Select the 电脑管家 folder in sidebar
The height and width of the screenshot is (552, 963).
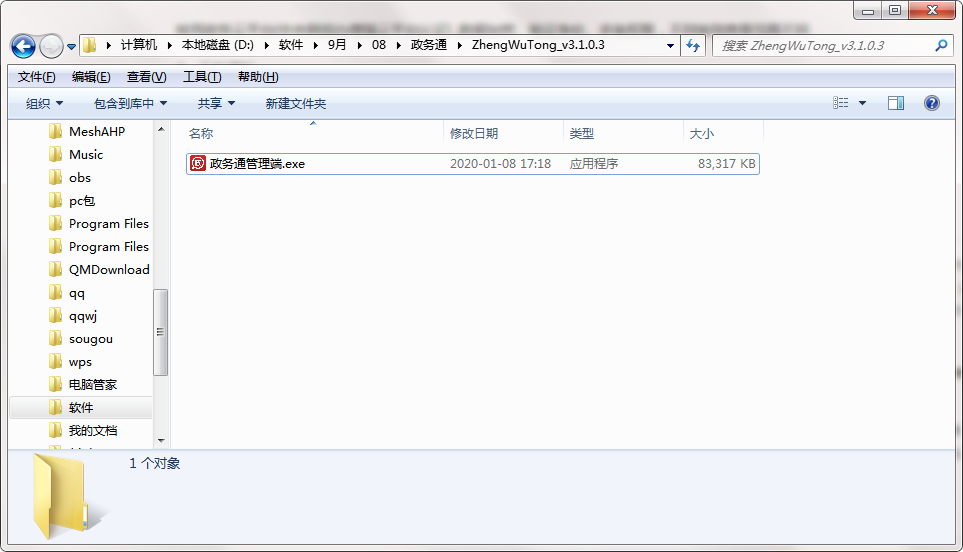click(93, 385)
